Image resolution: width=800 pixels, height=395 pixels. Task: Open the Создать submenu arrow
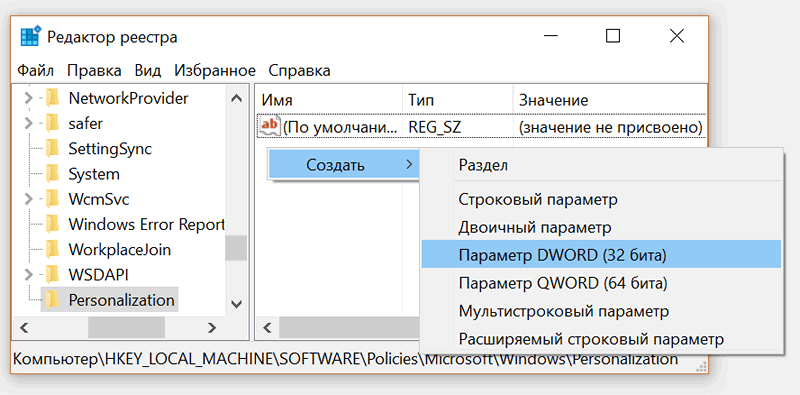coord(409,165)
